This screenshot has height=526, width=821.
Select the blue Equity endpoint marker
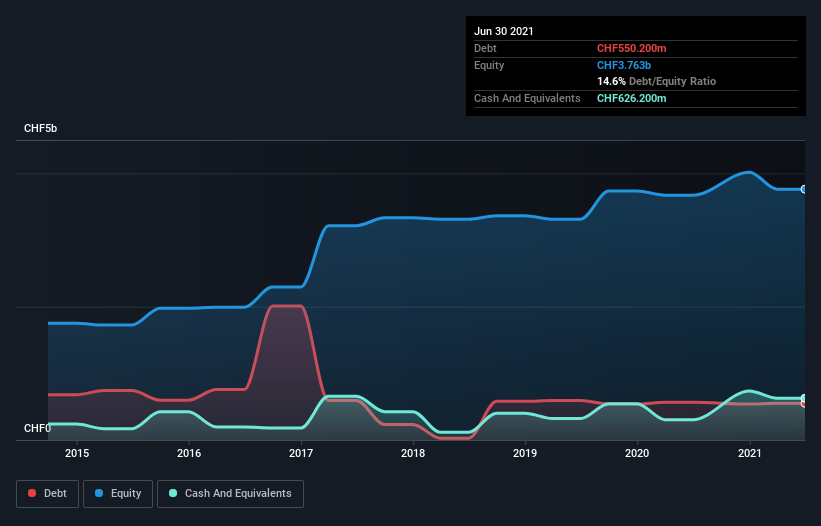click(x=804, y=189)
